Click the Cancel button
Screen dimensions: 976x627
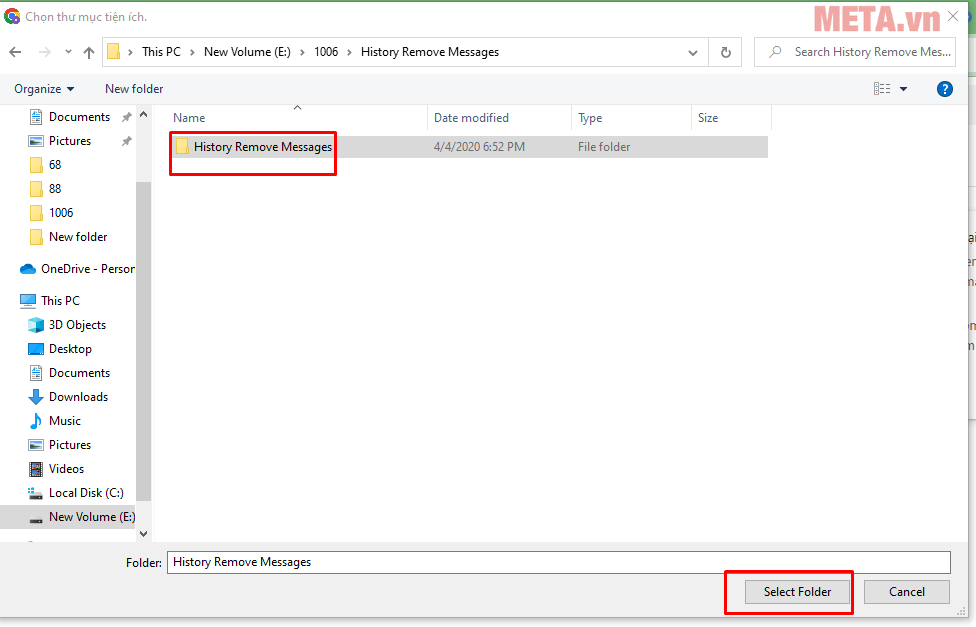(x=906, y=591)
